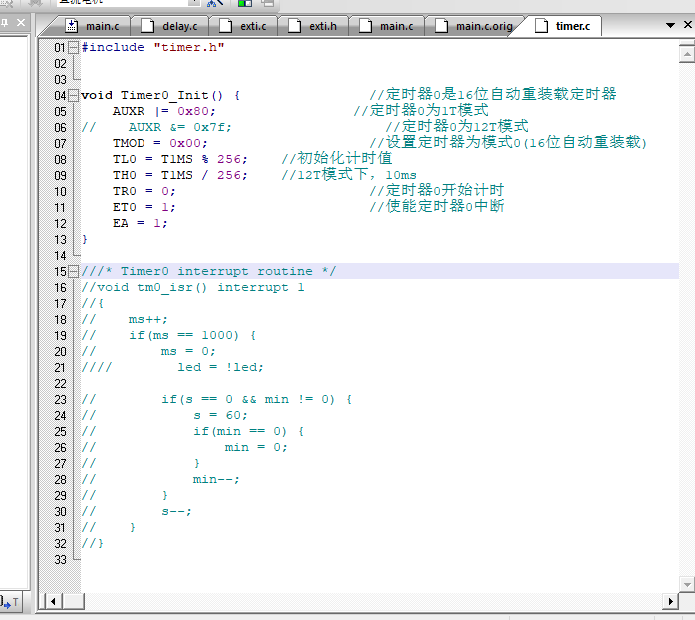Click the 使能定时器0中断 comment
The width and height of the screenshot is (695, 620).
pyautogui.click(x=437, y=206)
